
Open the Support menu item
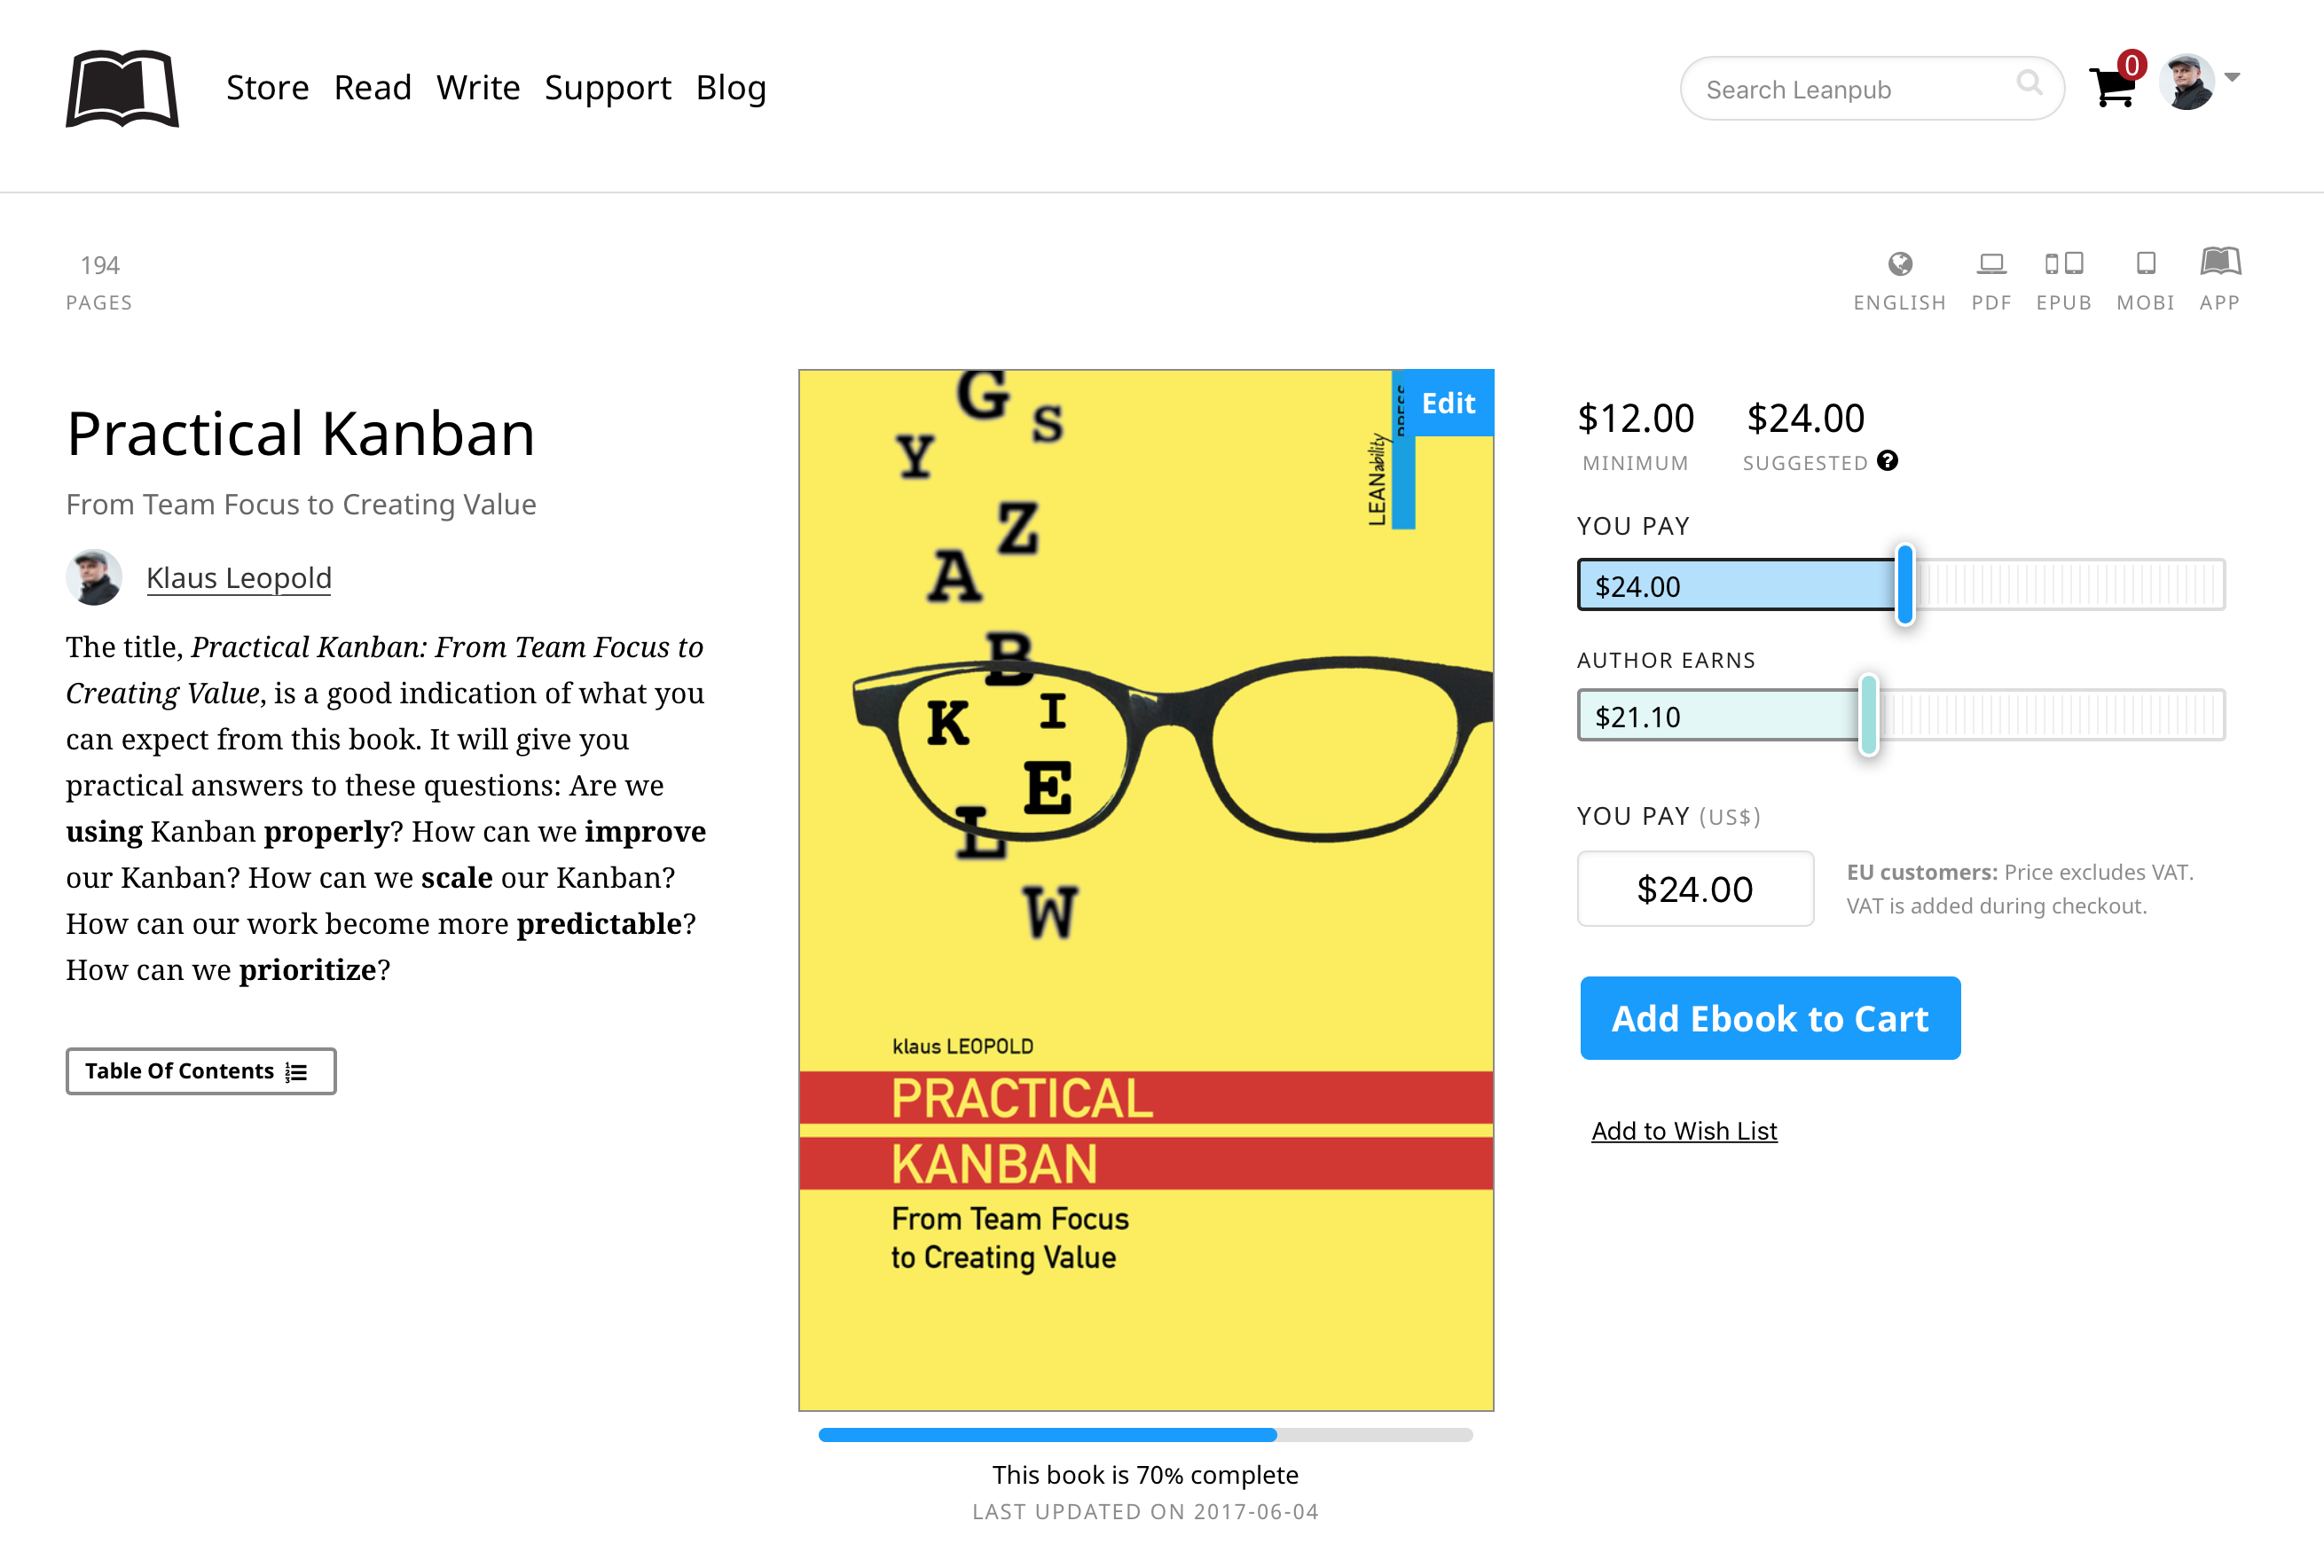tap(608, 88)
